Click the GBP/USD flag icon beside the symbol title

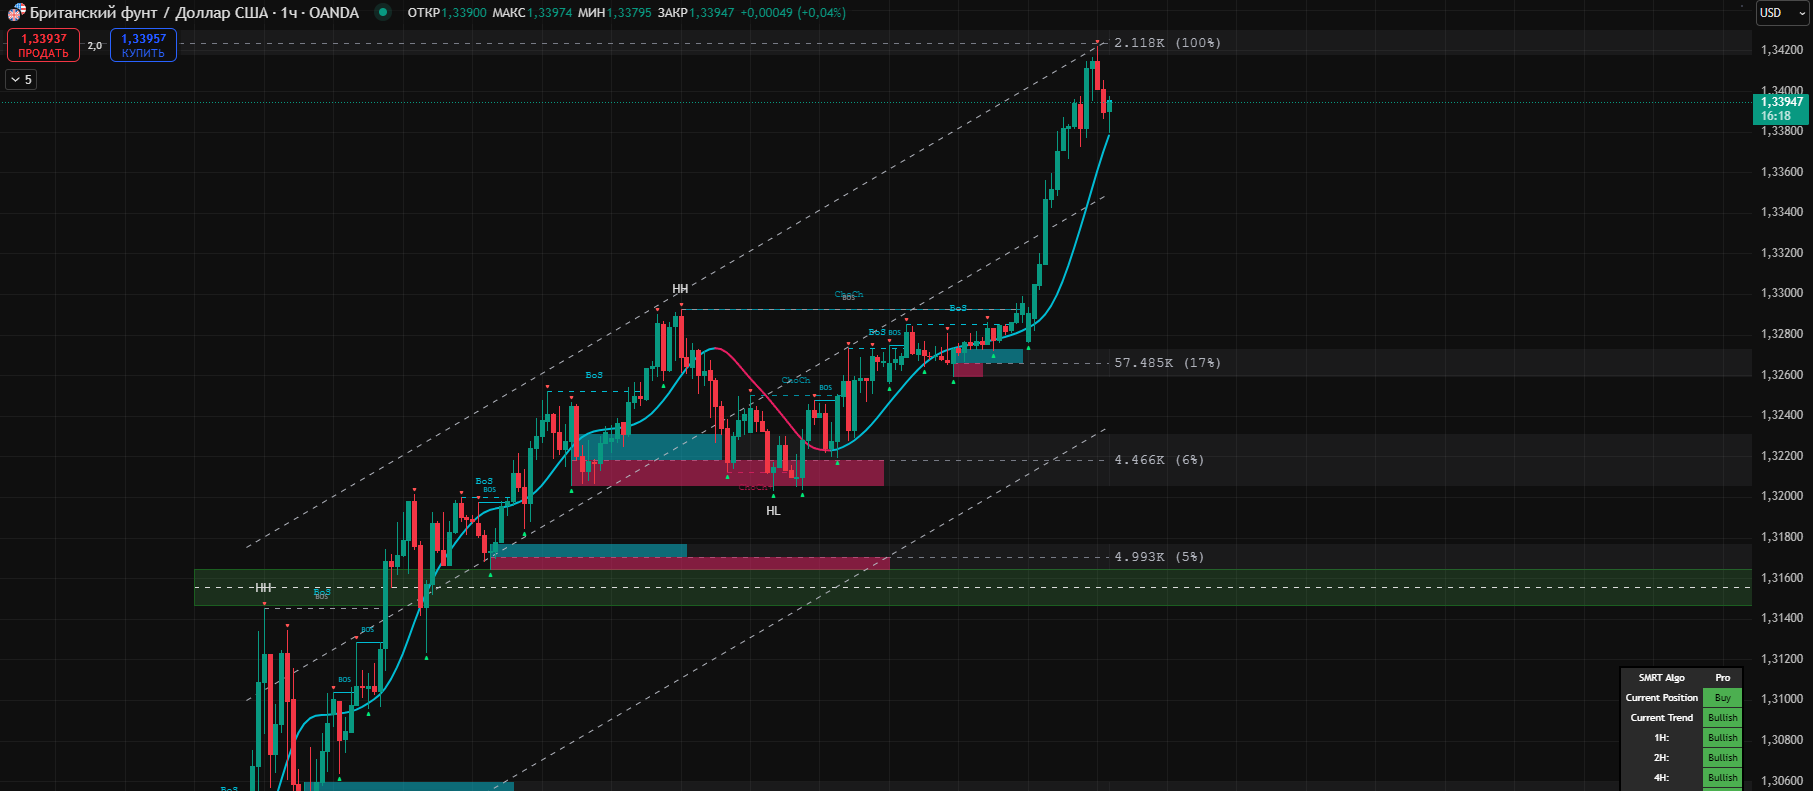tap(16, 13)
